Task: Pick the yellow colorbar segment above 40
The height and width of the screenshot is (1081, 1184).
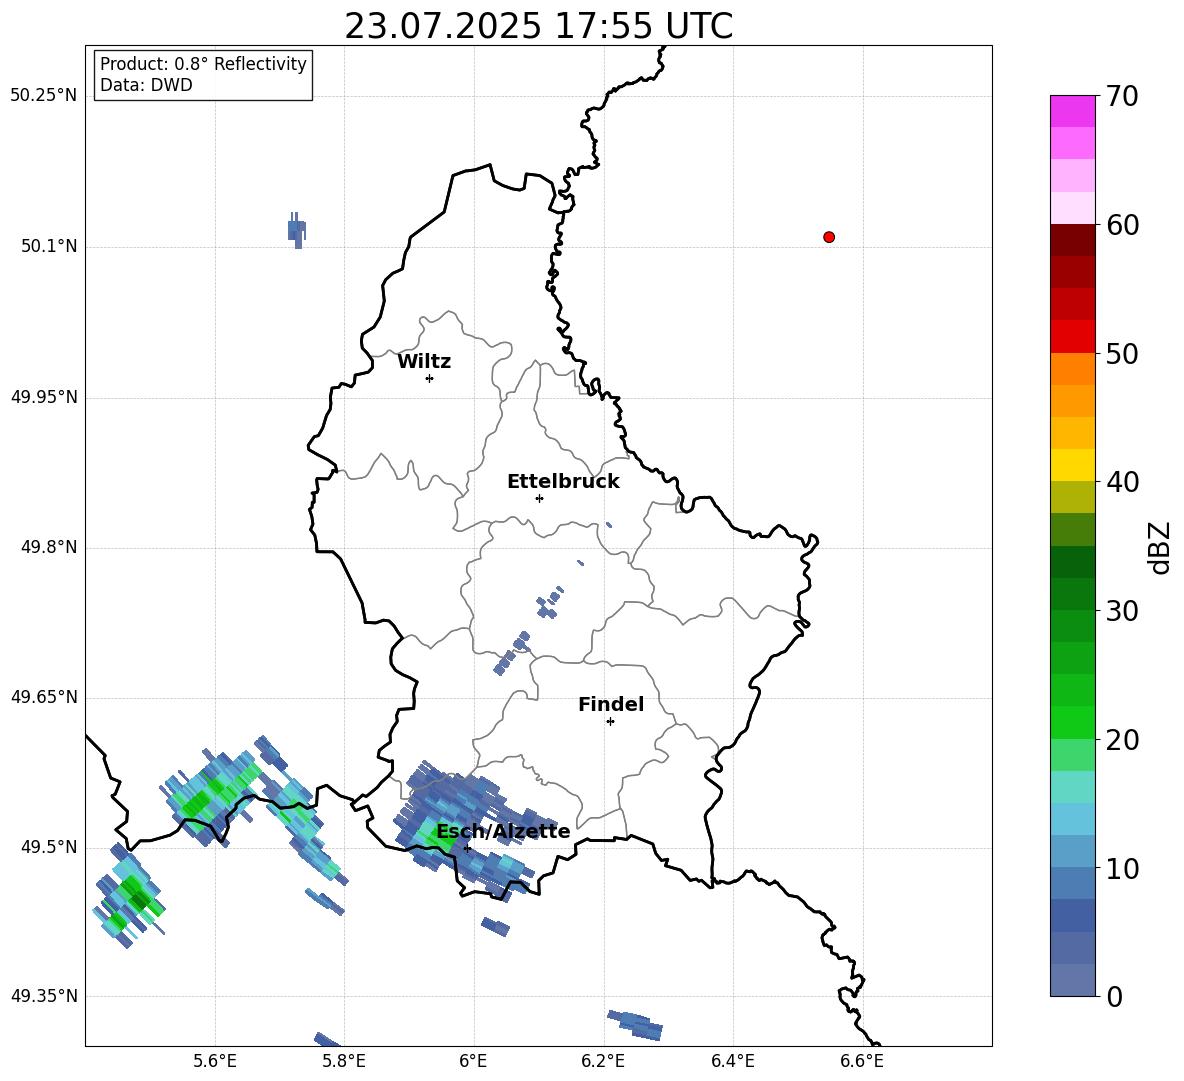Action: pyautogui.click(x=1072, y=465)
